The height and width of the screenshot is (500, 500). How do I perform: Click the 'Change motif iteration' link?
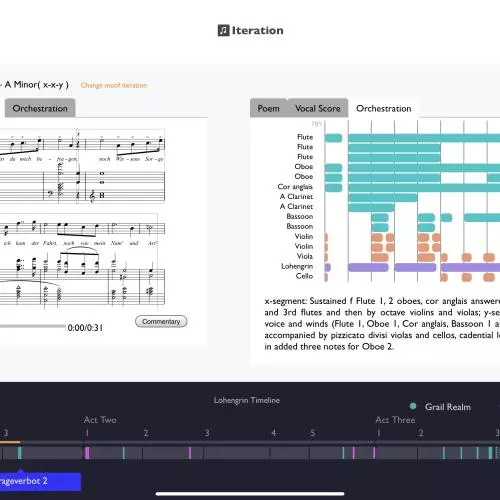[114, 85]
